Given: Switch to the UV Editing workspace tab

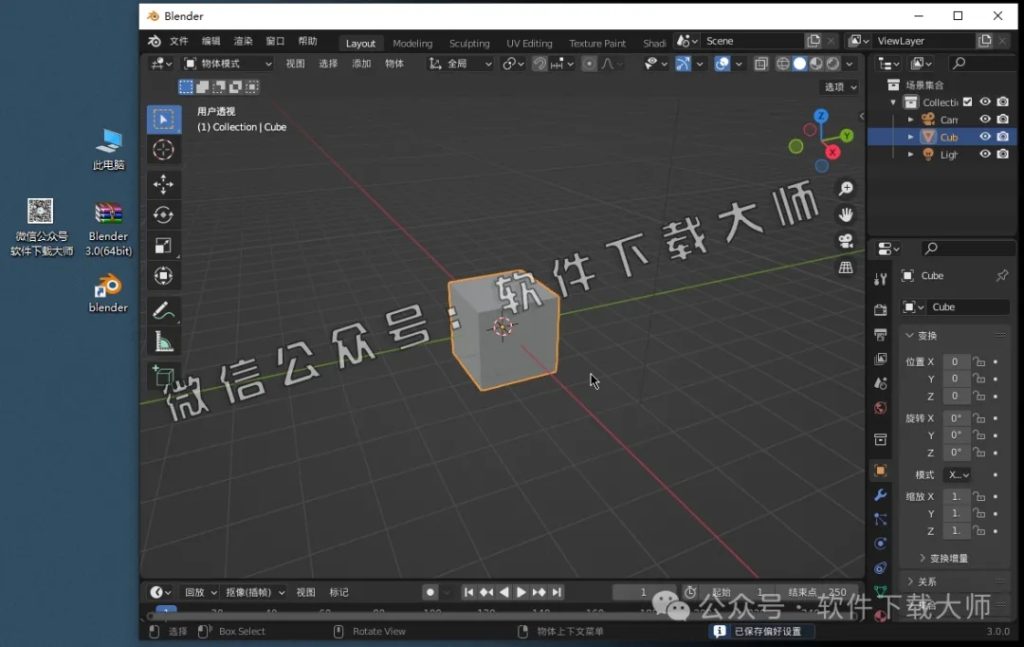Looking at the screenshot, I should point(529,43).
